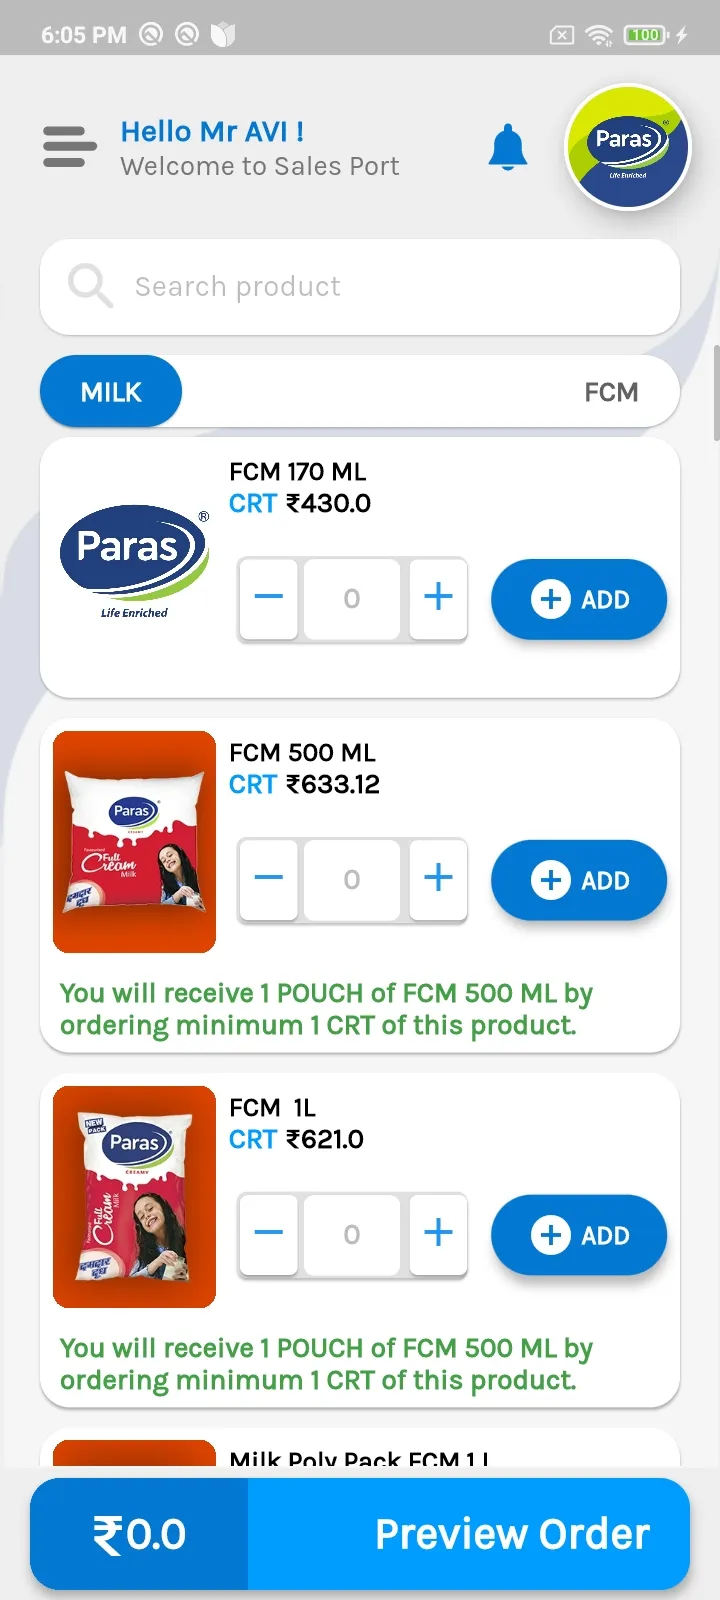This screenshot has width=720, height=1600.
Task: Decrease FCM 170 ML quantity with minus
Action: [x=268, y=598]
